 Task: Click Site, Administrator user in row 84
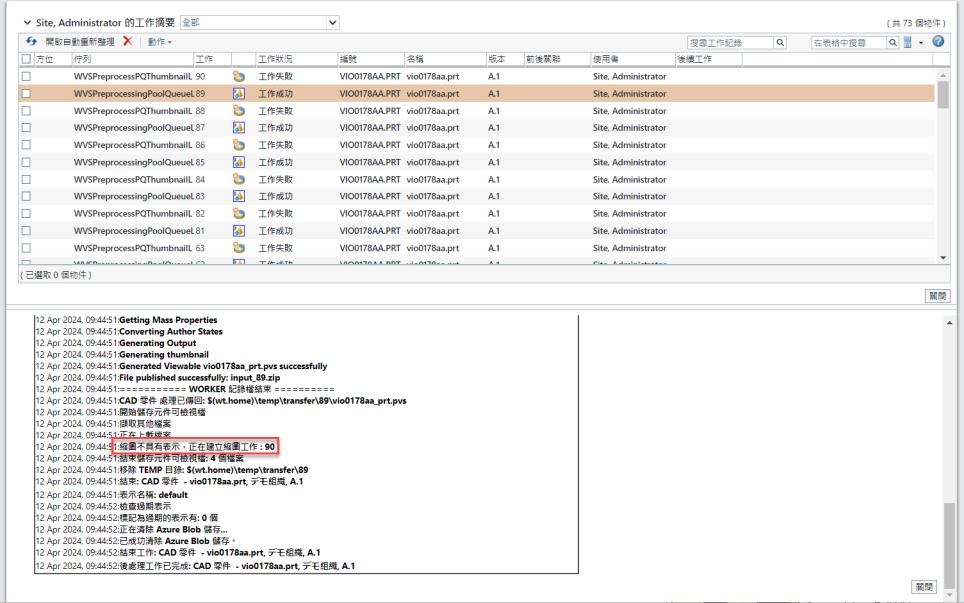[630, 179]
